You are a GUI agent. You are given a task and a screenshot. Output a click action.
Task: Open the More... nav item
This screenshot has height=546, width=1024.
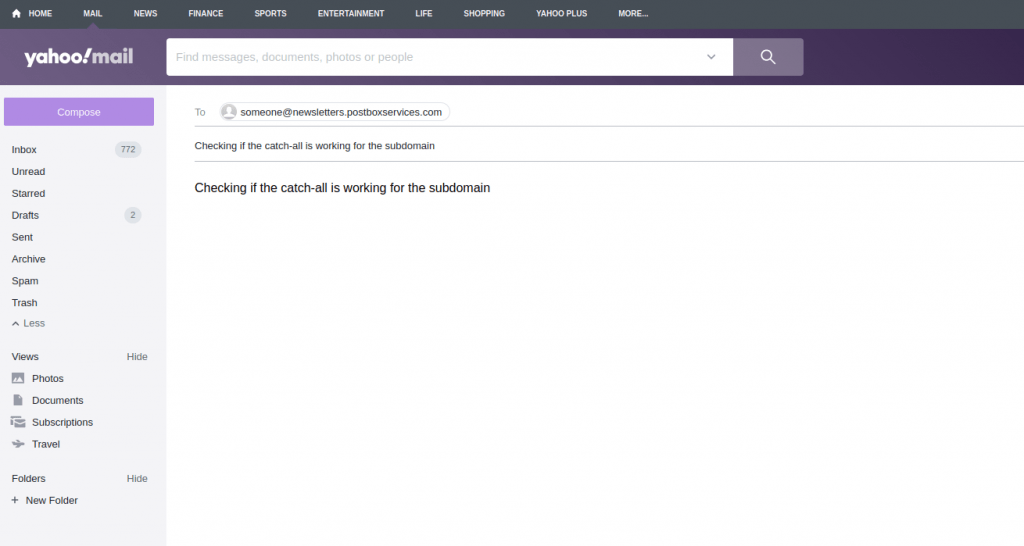click(633, 13)
